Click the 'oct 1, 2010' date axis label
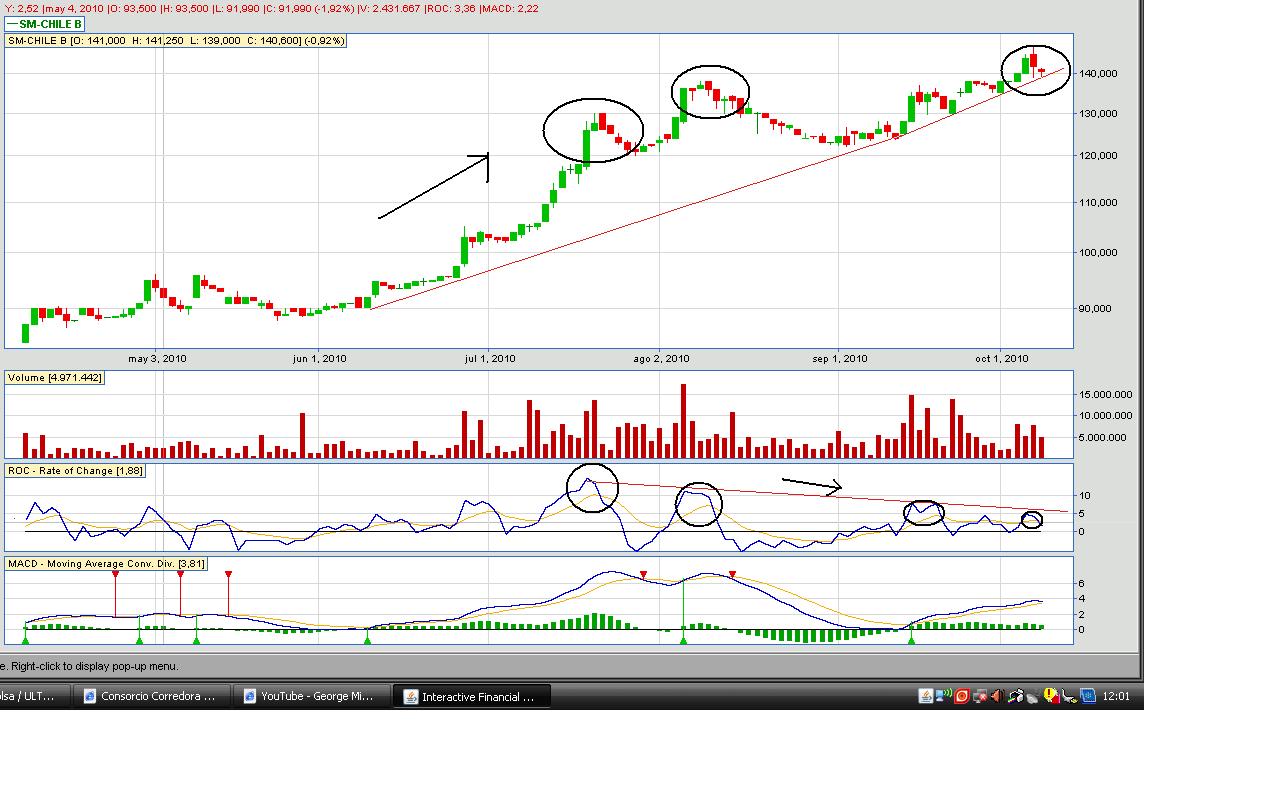This screenshot has height=800, width=1280. (1003, 358)
